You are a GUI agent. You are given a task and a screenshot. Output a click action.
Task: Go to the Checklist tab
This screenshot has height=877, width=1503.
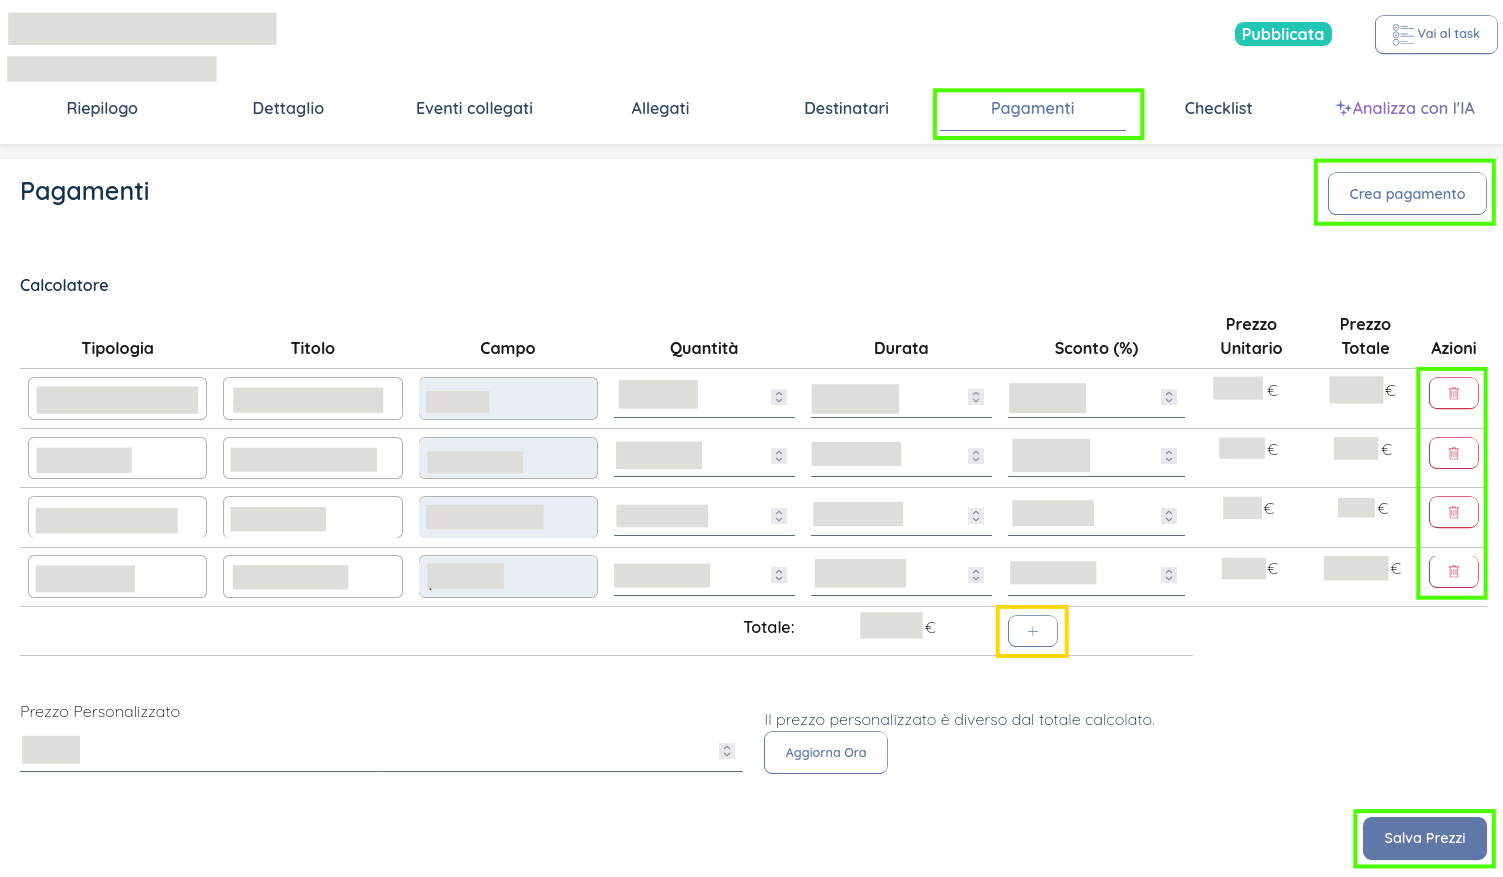tap(1218, 108)
